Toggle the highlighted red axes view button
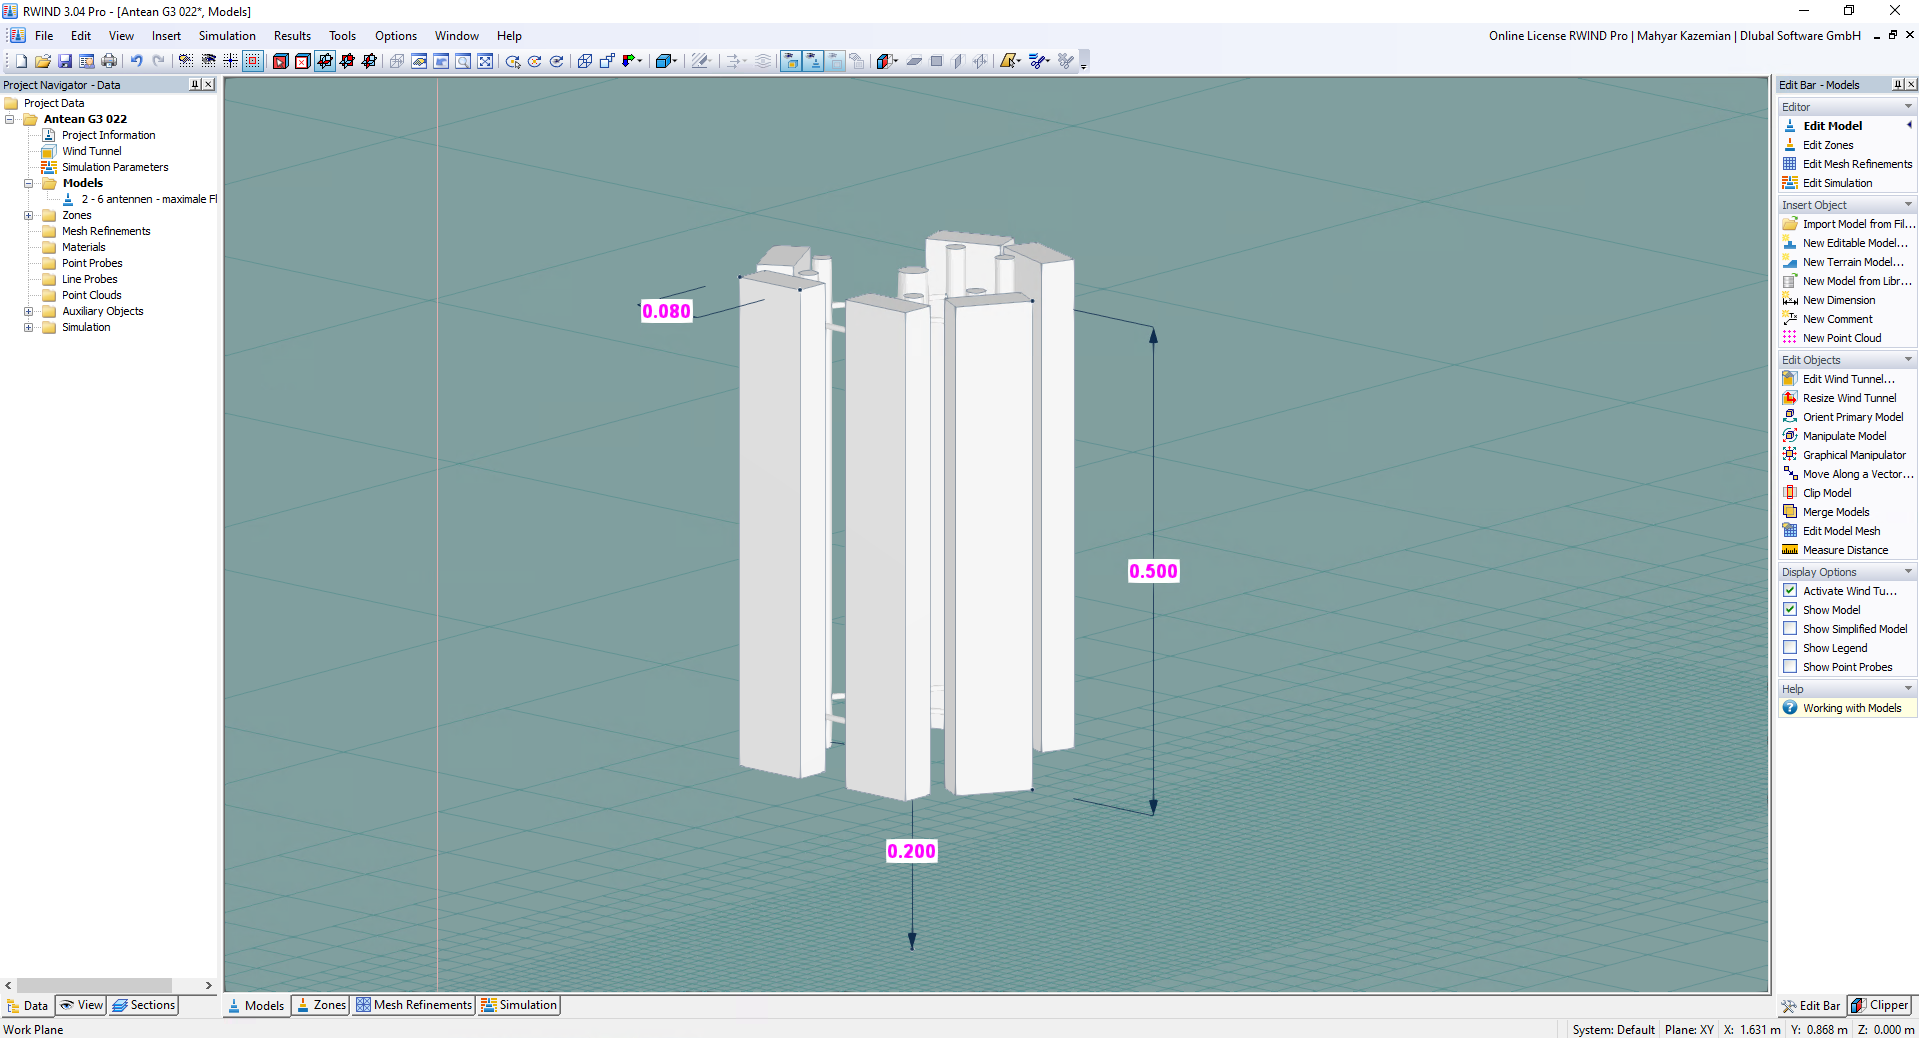 tap(325, 61)
